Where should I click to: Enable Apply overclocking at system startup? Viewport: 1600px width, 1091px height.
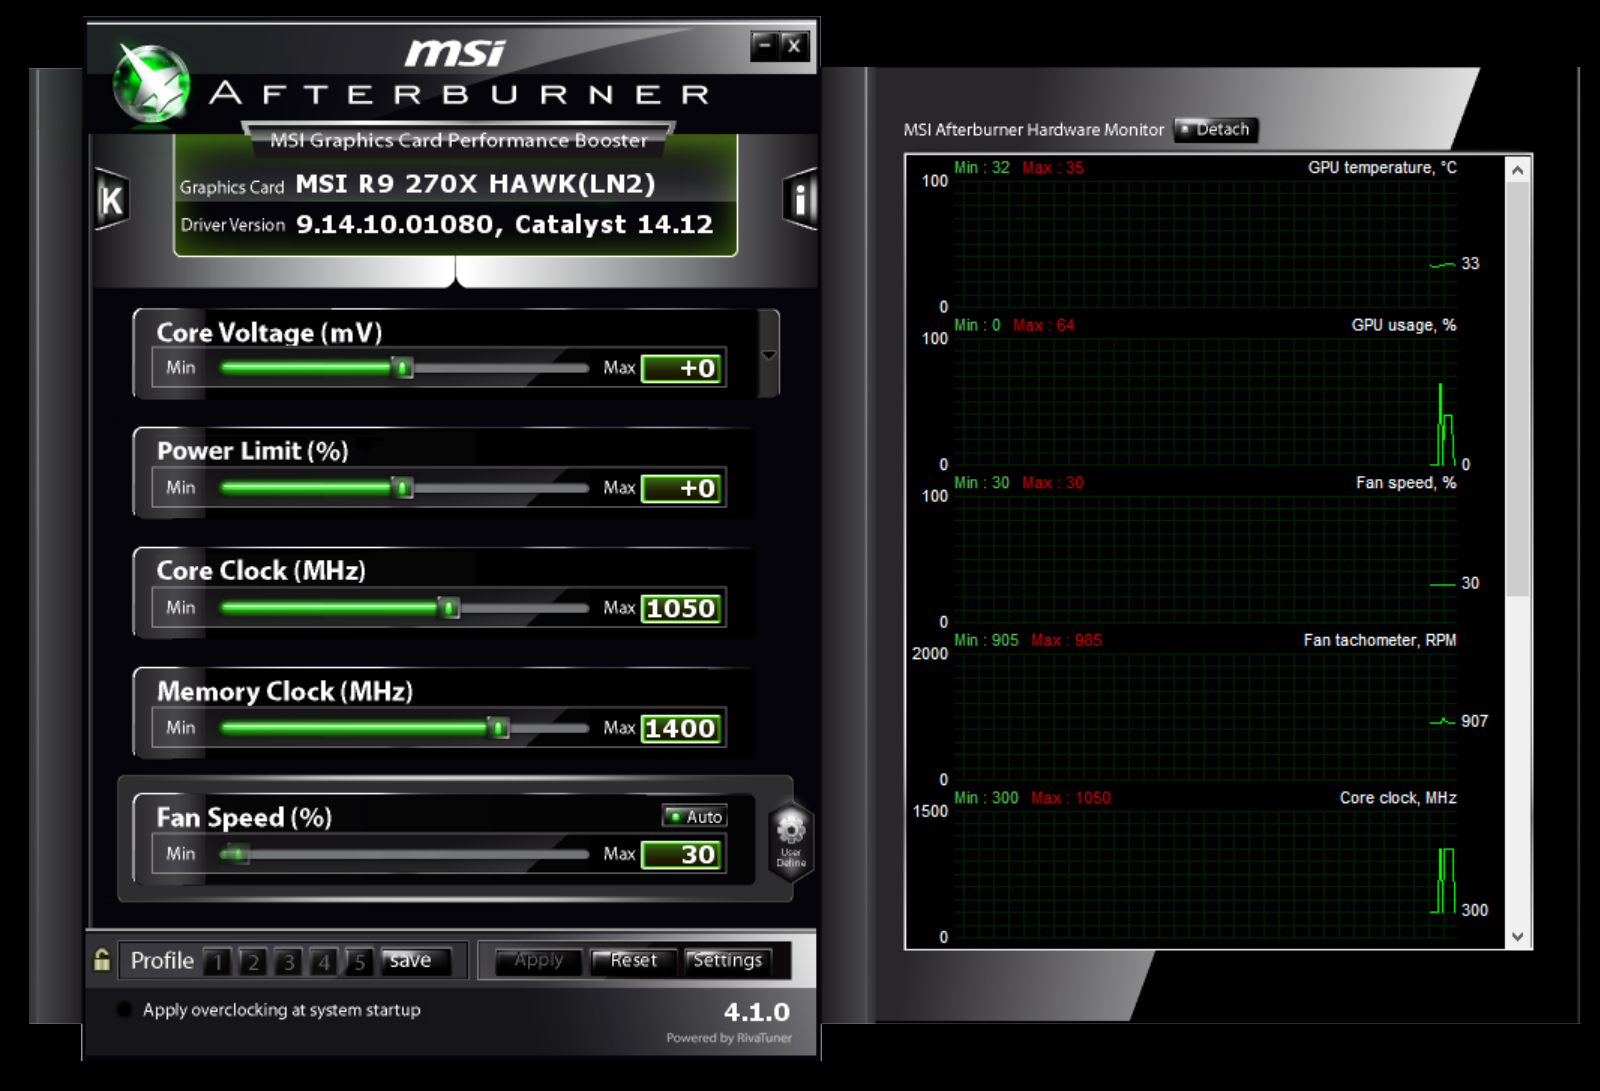pyautogui.click(x=123, y=1010)
